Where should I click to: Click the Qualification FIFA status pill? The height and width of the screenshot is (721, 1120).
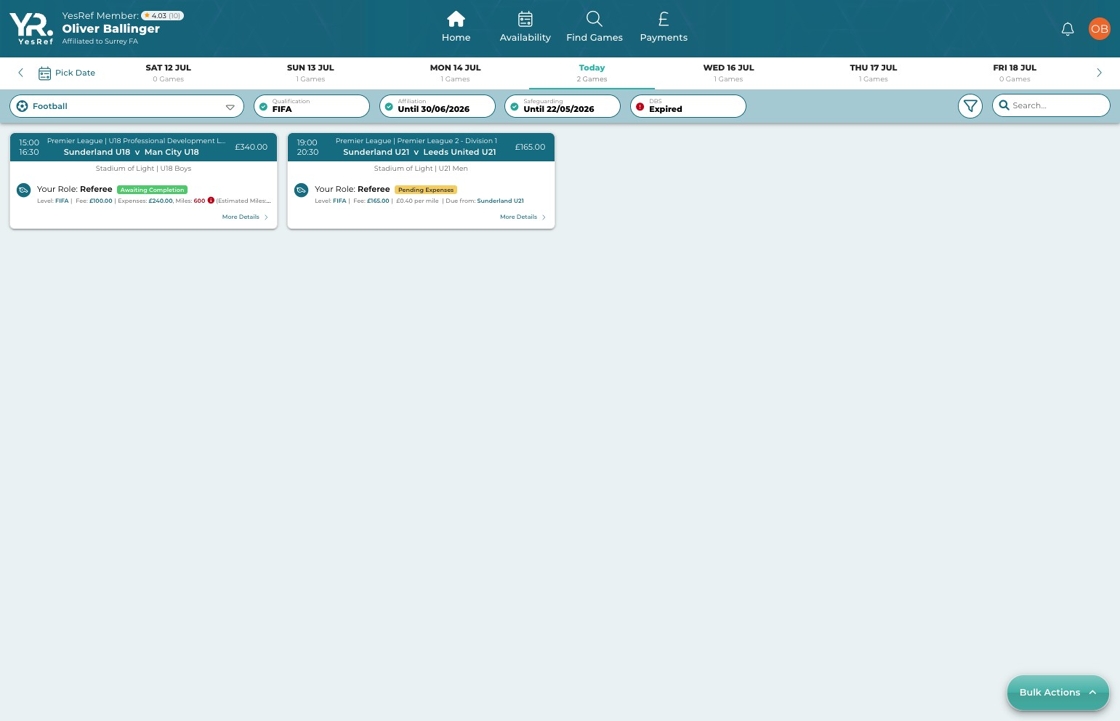click(x=311, y=106)
